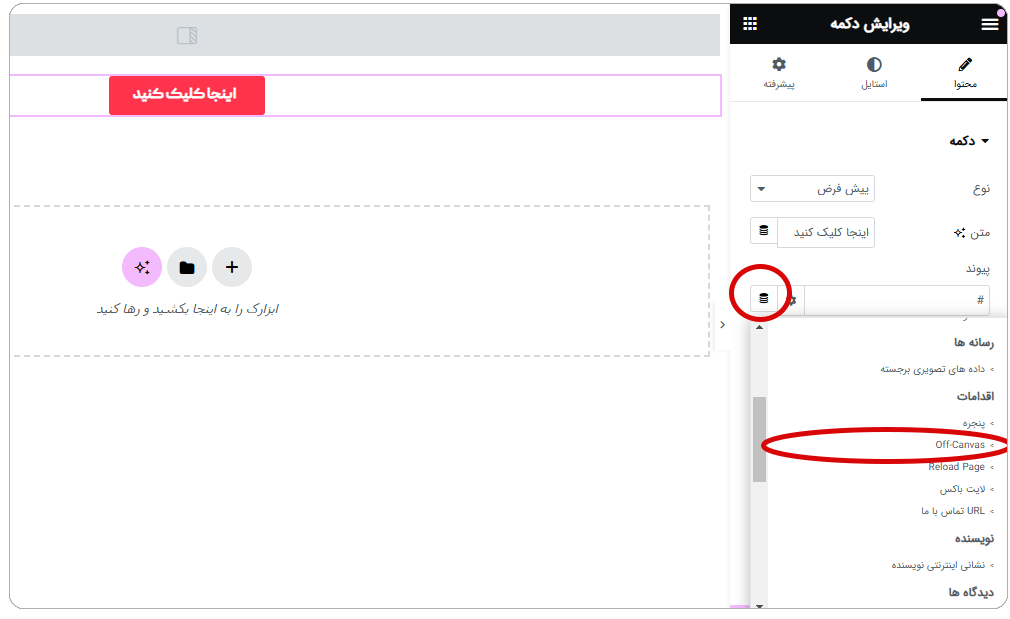The image size is (1010, 619).
Task: Click the dynamic tags icon beside text field
Action: (x=764, y=231)
